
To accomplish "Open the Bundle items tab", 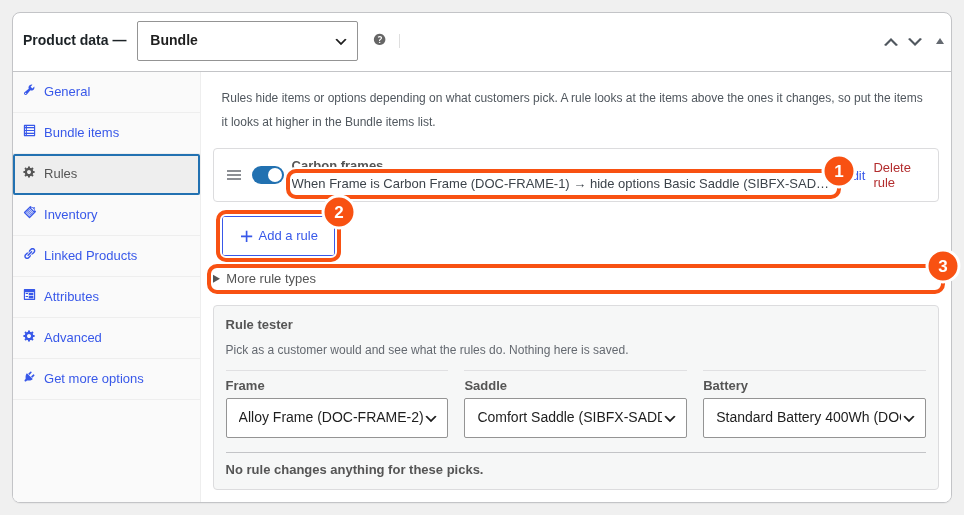I will [106, 133].
